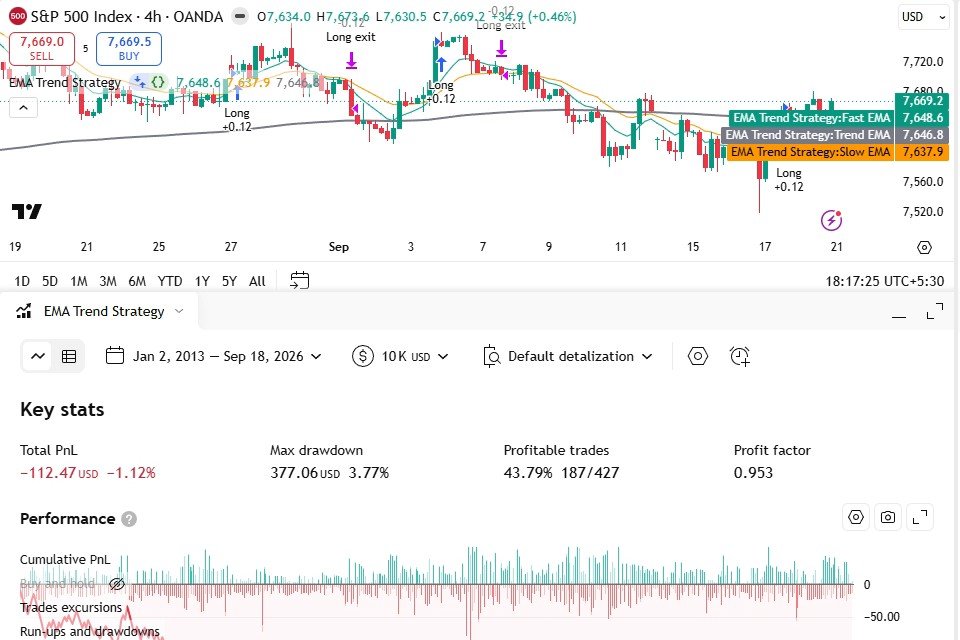The width and height of the screenshot is (960, 640).
Task: Click the sparkle icon next to EMA Trend Strategy legend
Action: (x=140, y=81)
